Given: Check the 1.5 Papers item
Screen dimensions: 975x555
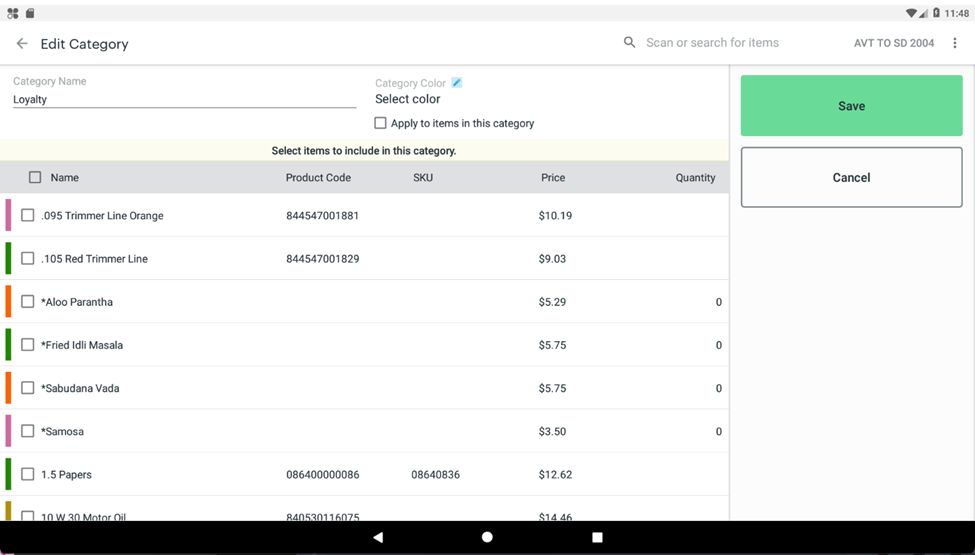Looking at the screenshot, I should [x=27, y=474].
